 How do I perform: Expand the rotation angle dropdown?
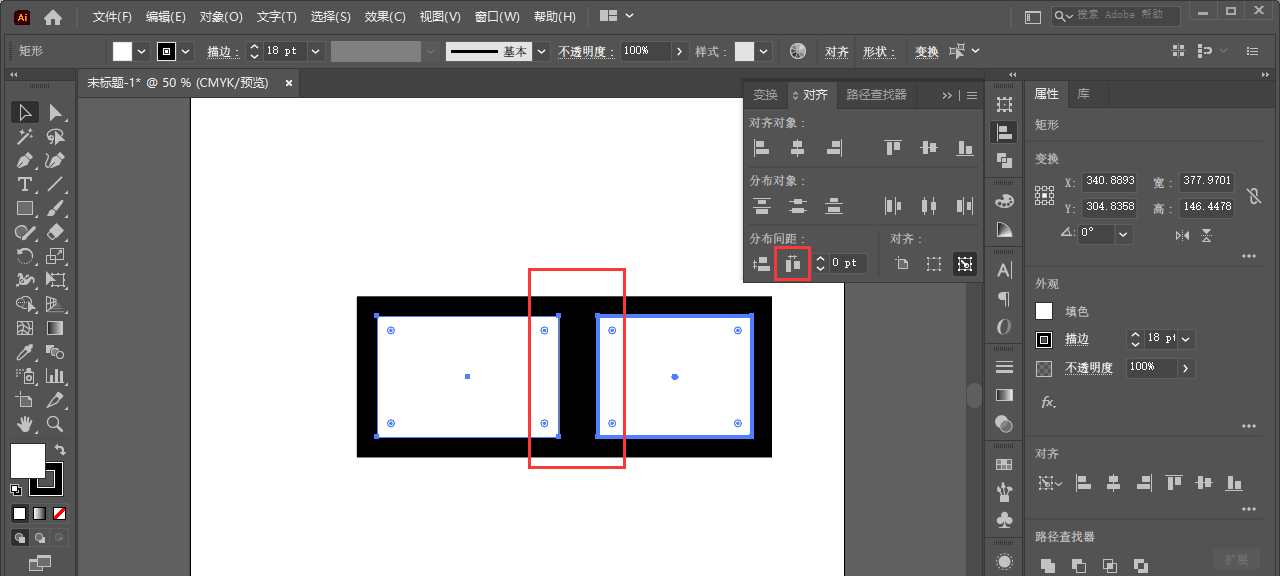[x=1123, y=234]
